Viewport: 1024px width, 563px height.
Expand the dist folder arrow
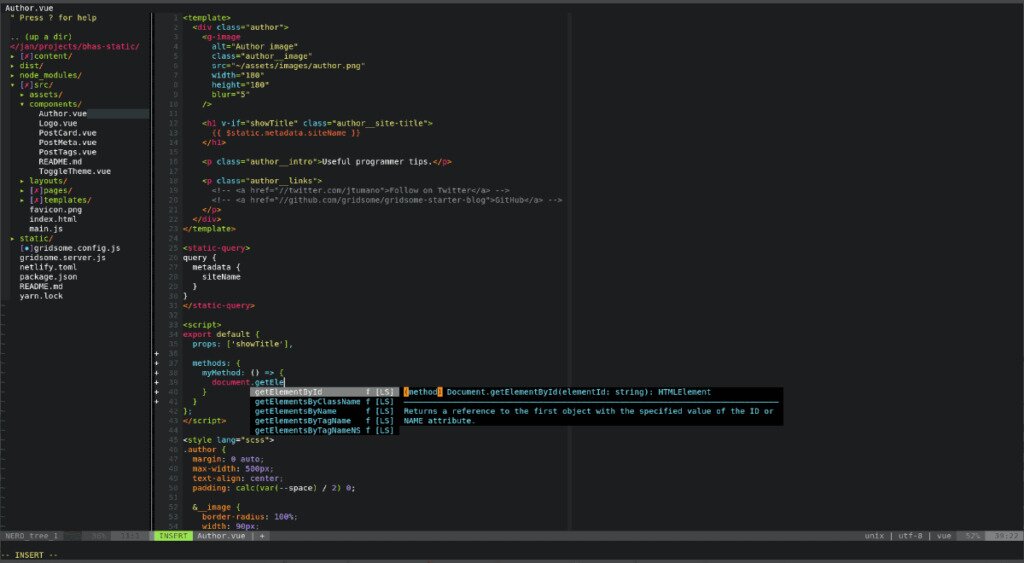(x=13, y=66)
